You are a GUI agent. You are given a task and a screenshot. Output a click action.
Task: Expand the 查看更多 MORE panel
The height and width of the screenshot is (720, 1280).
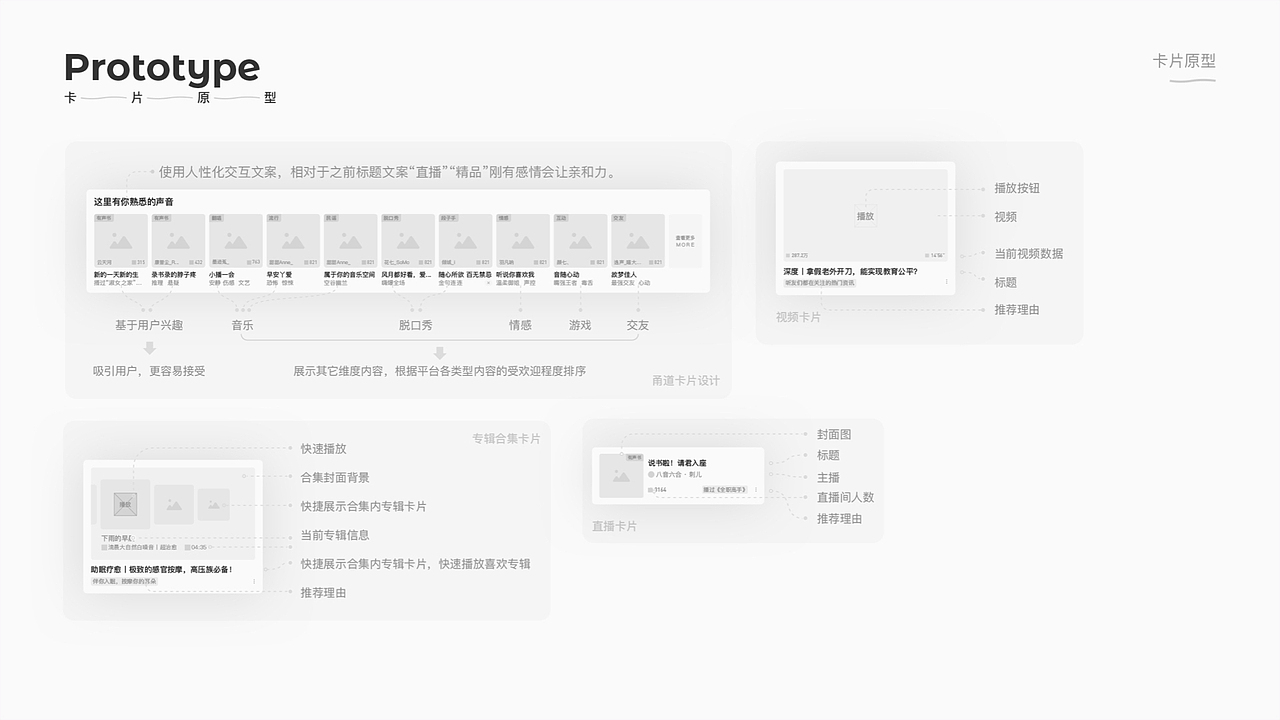(686, 242)
